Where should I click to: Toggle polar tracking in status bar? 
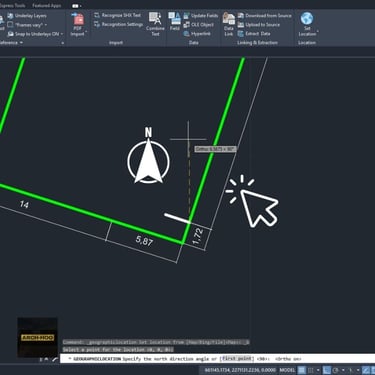pos(336,370)
